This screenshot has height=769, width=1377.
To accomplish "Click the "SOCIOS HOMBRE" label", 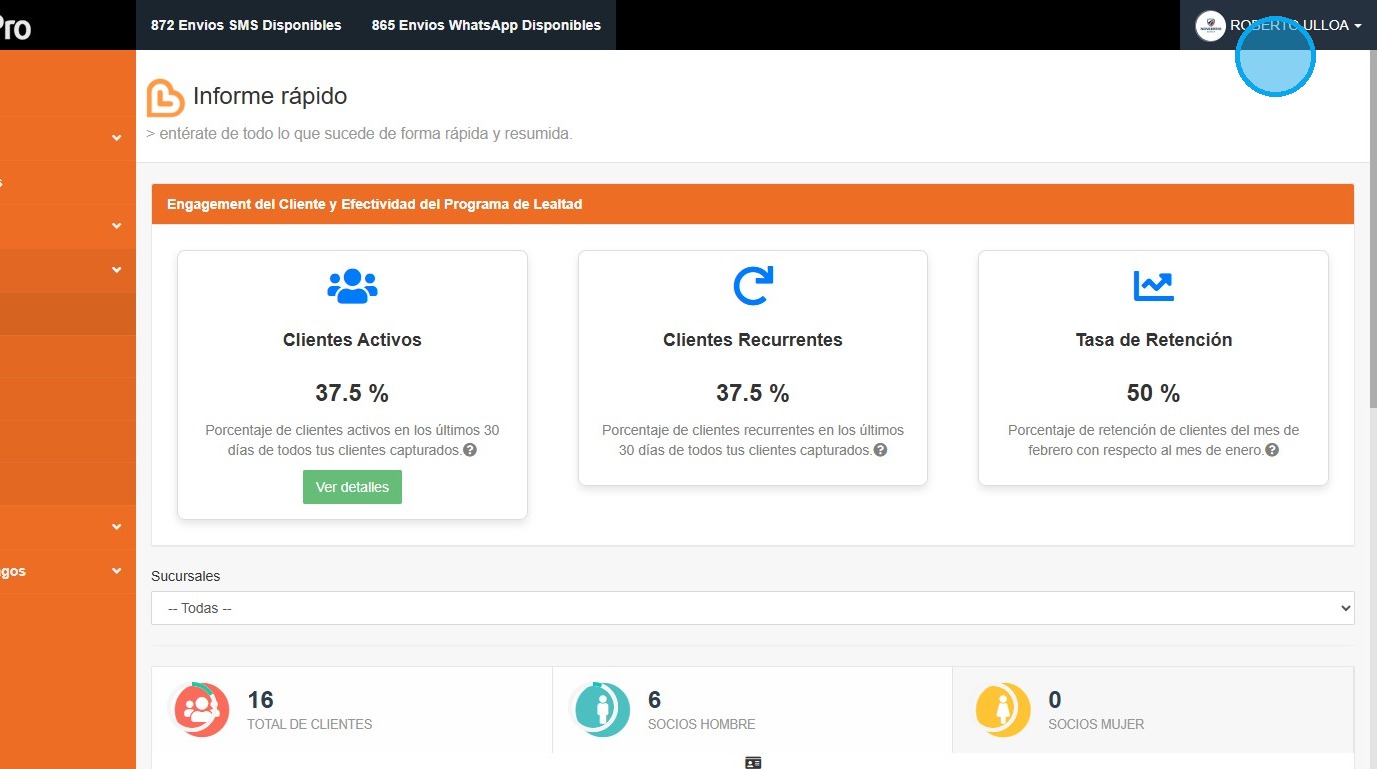I will coord(702,724).
